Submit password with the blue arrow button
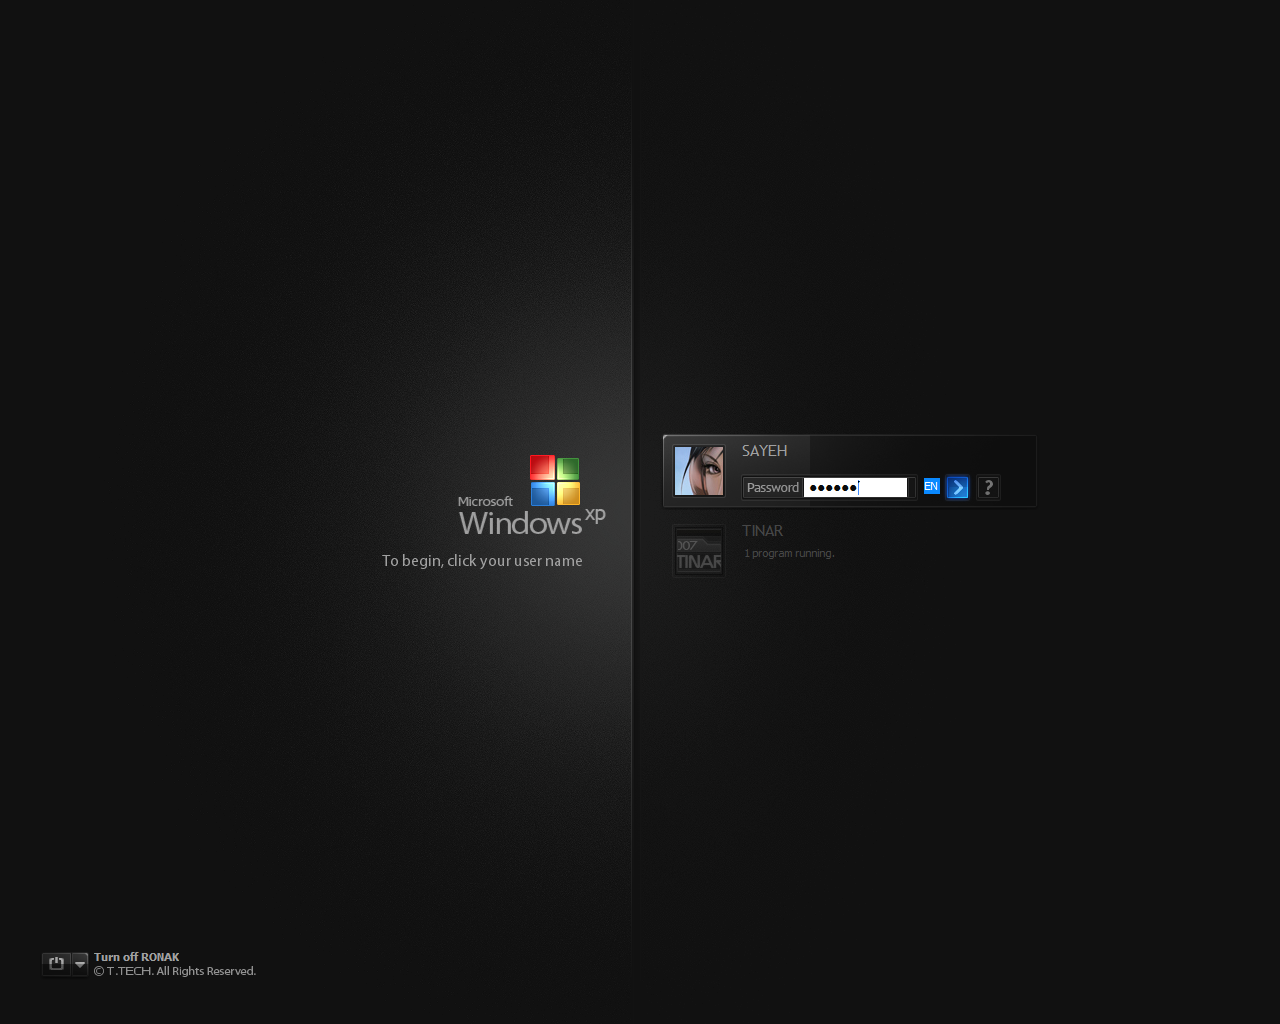Image resolution: width=1280 pixels, height=1024 pixels. 958,487
